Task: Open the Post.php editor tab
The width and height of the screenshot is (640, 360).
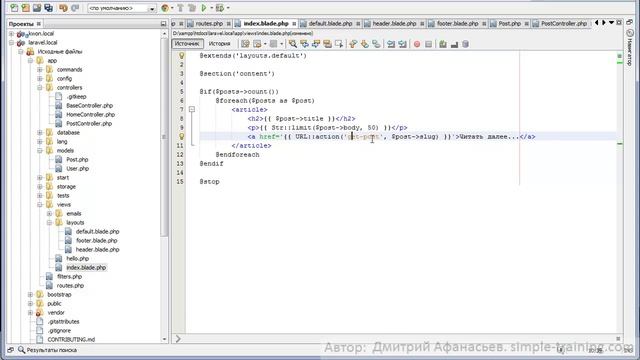Action: (509, 24)
